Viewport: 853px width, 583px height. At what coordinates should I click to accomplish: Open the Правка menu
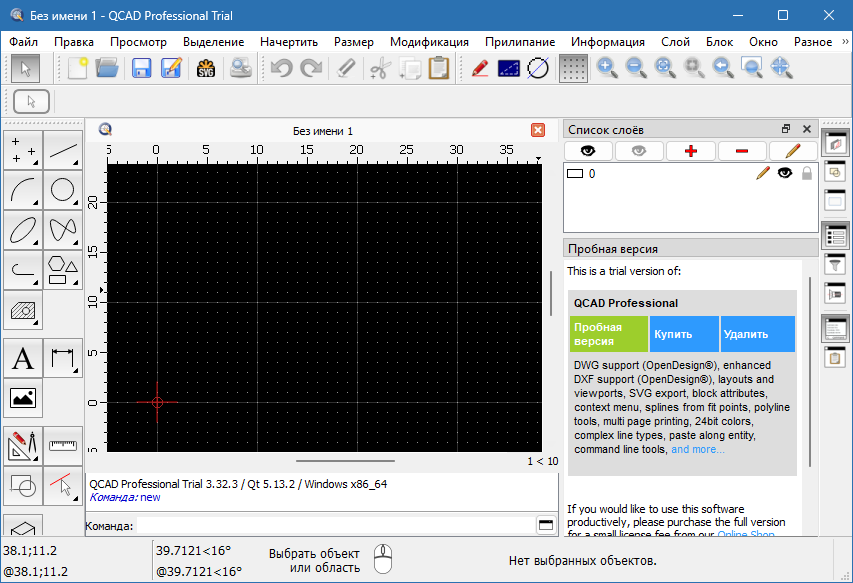[73, 42]
